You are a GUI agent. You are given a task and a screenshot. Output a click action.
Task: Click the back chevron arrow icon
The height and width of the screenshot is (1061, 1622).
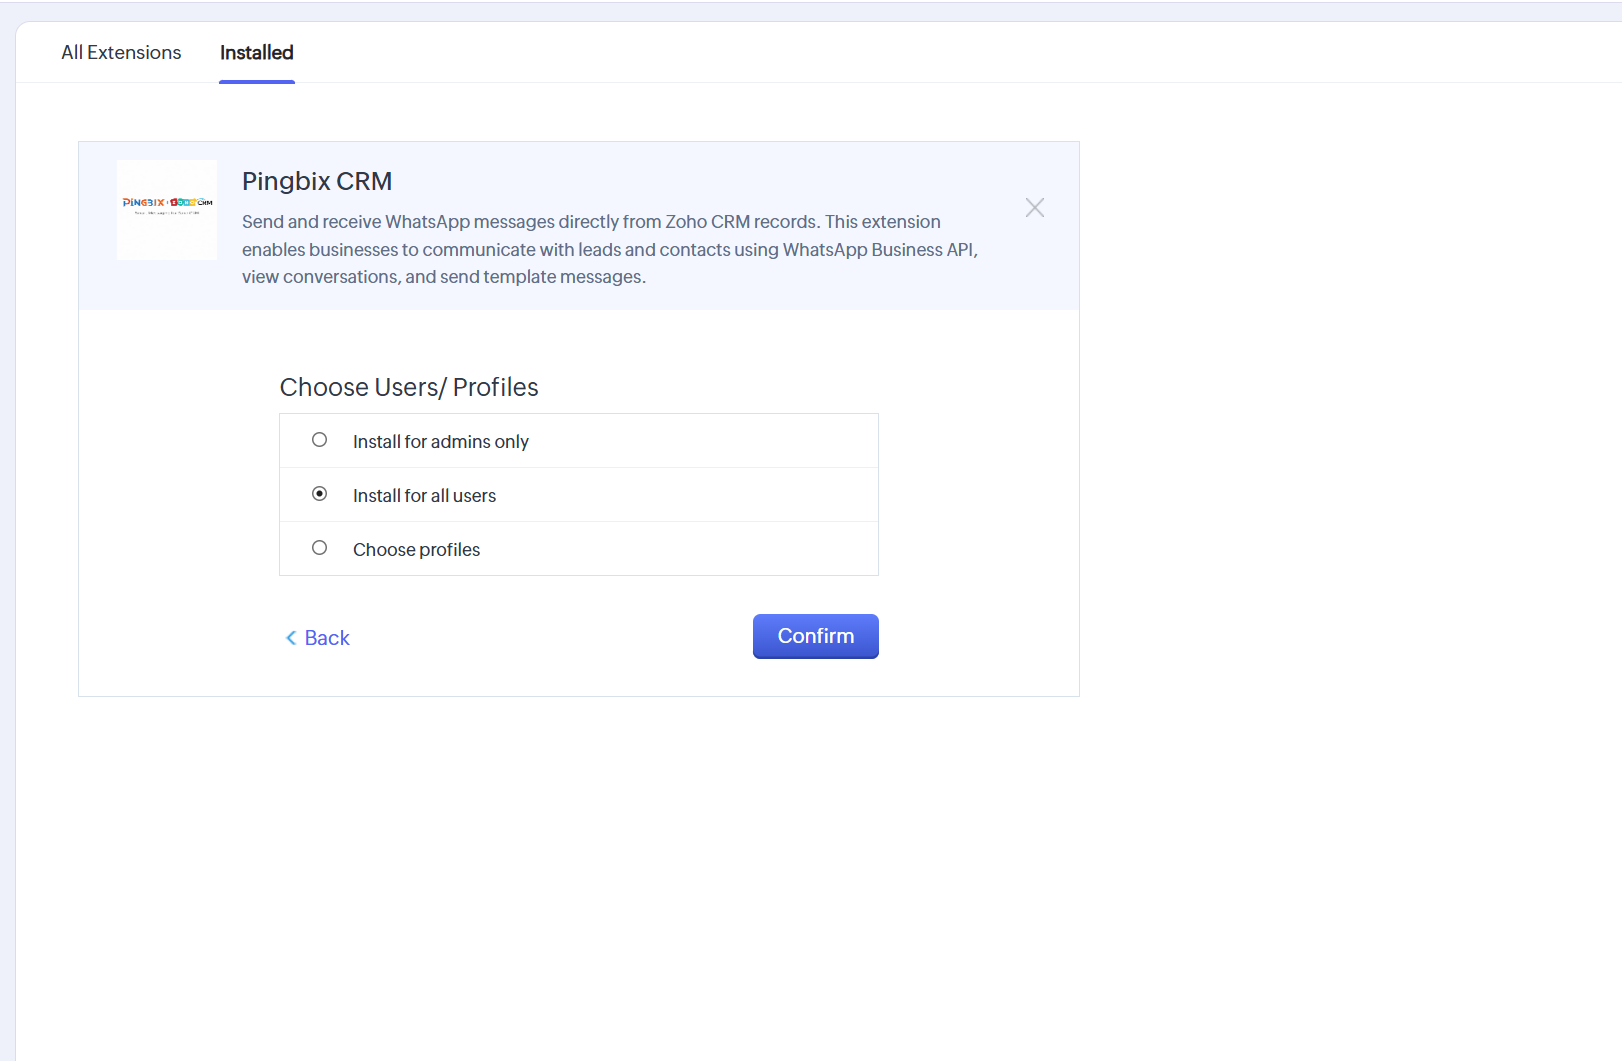[290, 637]
